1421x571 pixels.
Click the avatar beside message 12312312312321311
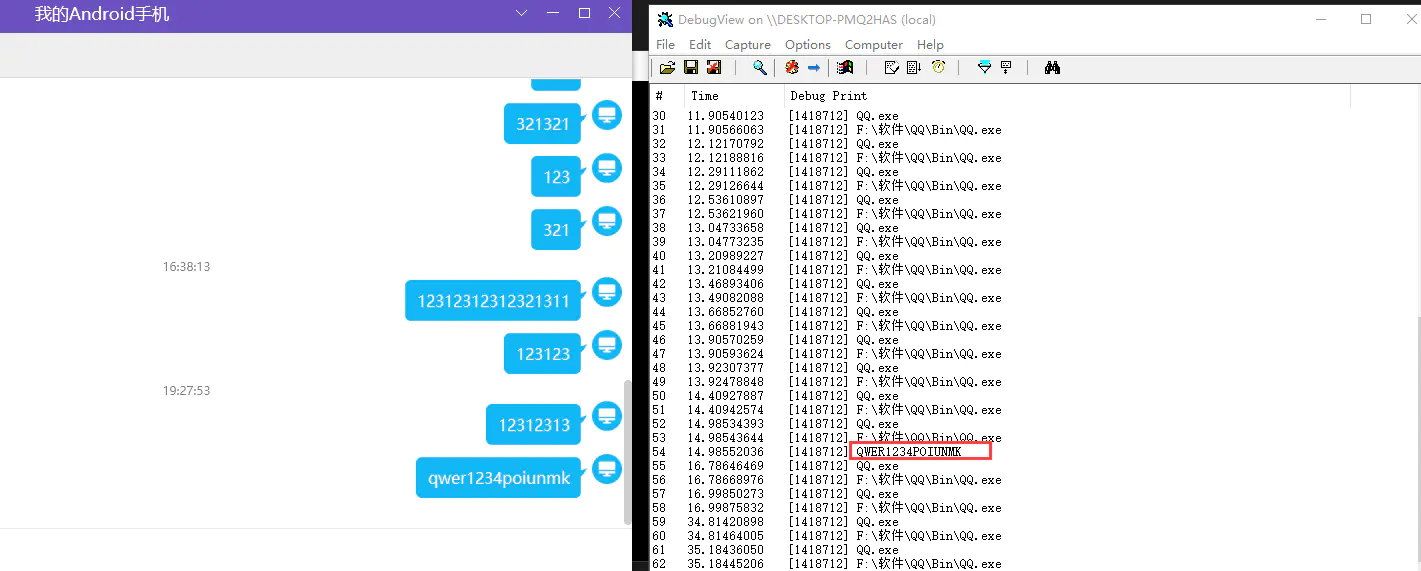(607, 292)
